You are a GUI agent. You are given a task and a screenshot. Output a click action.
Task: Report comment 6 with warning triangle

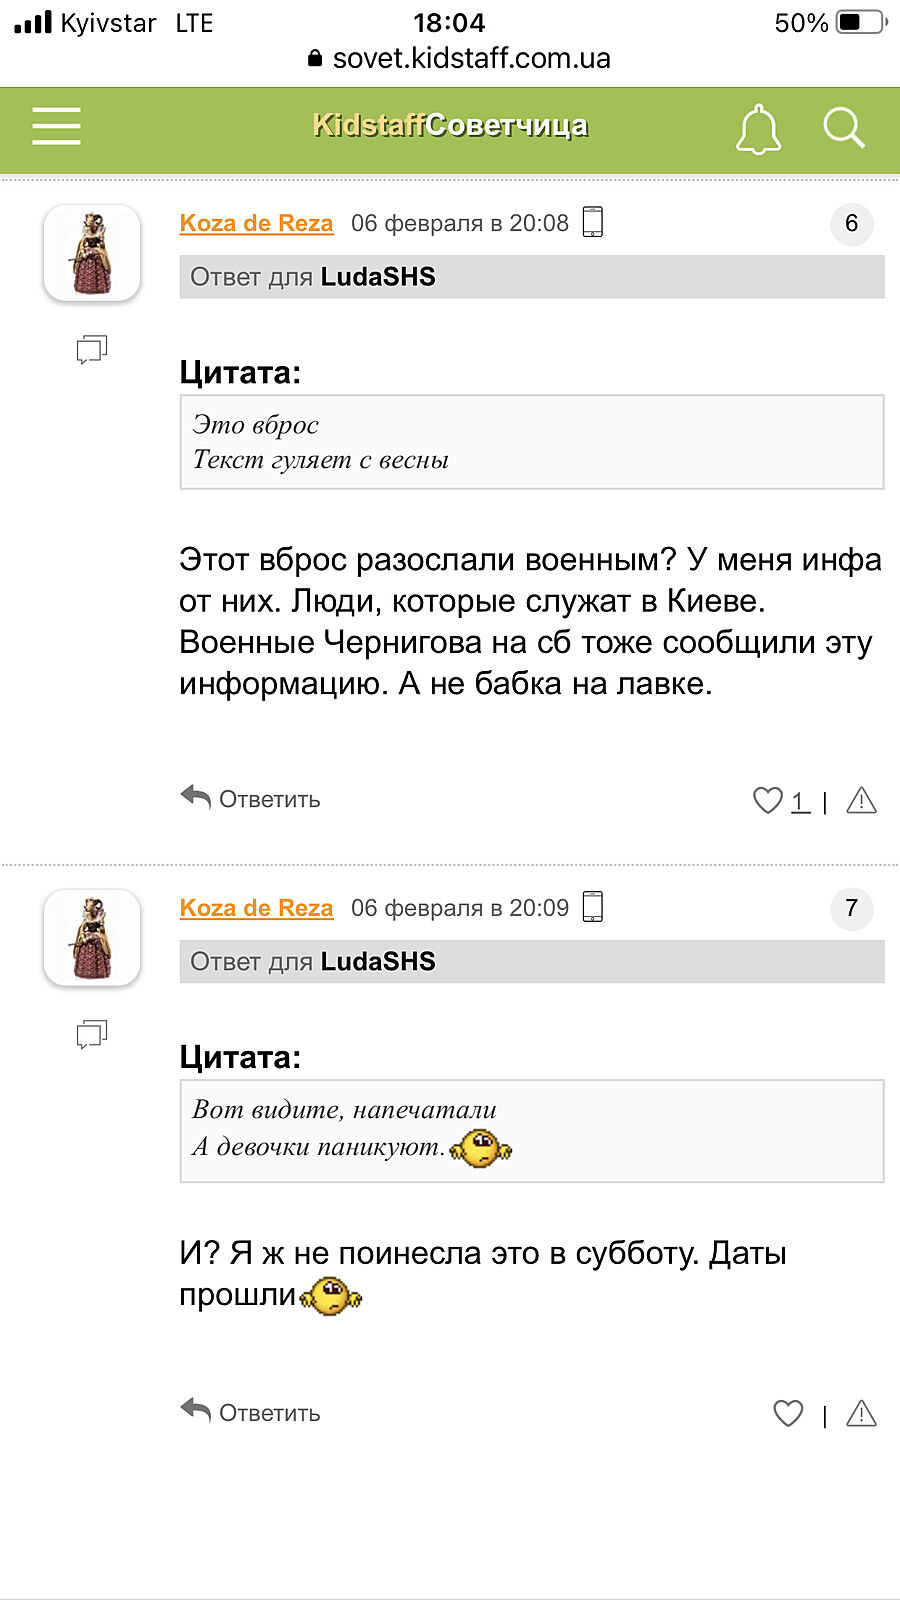coord(861,800)
